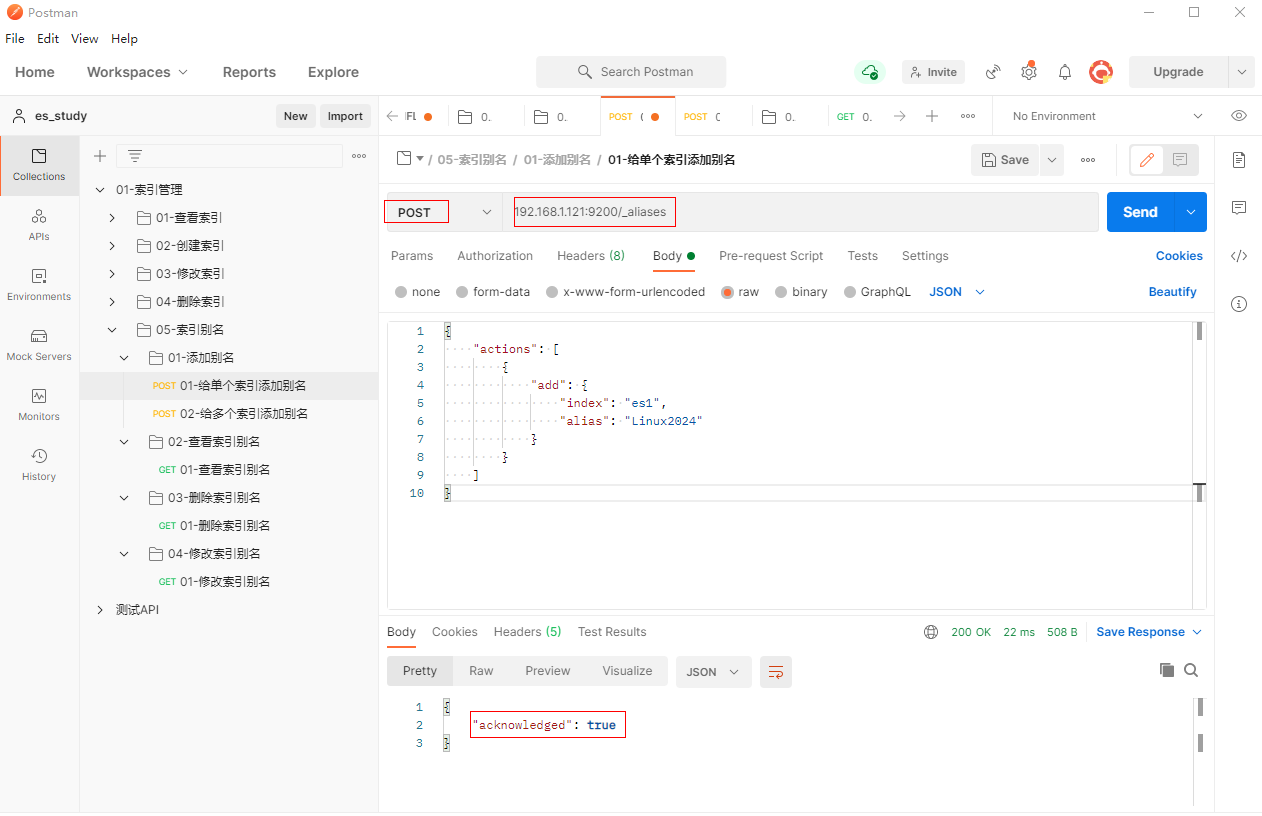Expand the 02-创建索引 folder
1262x816 pixels.
tap(113, 246)
